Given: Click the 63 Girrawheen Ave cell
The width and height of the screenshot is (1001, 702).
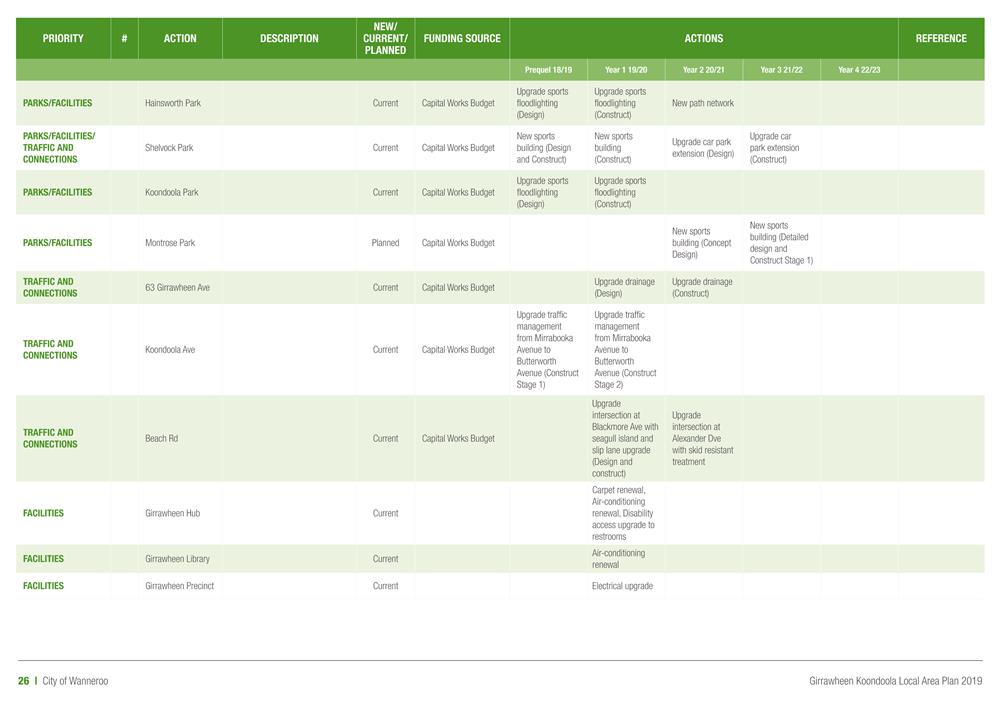Looking at the screenshot, I should pyautogui.click(x=177, y=288).
